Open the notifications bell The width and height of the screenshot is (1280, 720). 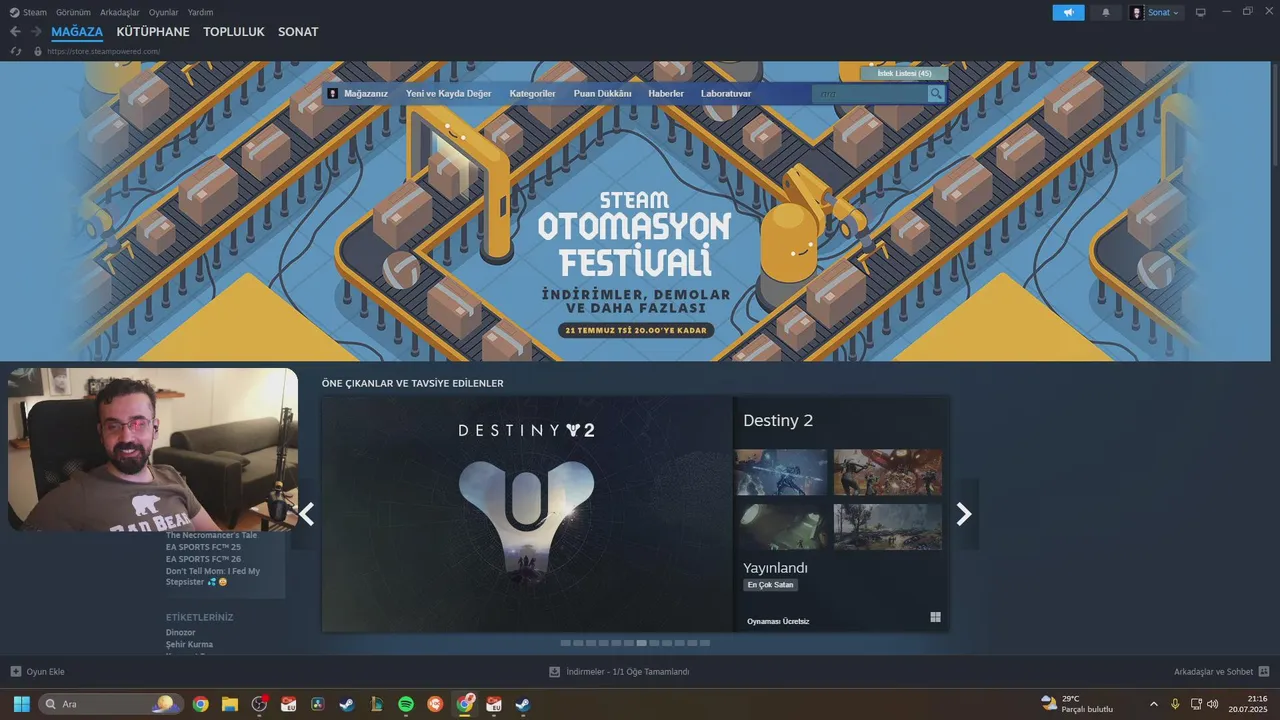(x=1105, y=12)
